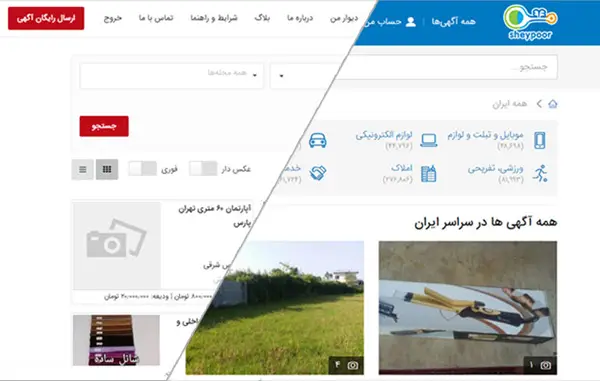Viewport: 600px width, 381px height.
Task: Click the home icon in the breadcrumb
Action: 553,104
